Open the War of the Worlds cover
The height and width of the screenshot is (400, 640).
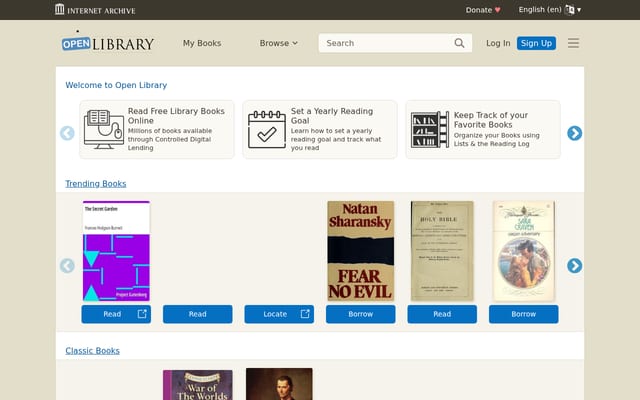point(198,384)
